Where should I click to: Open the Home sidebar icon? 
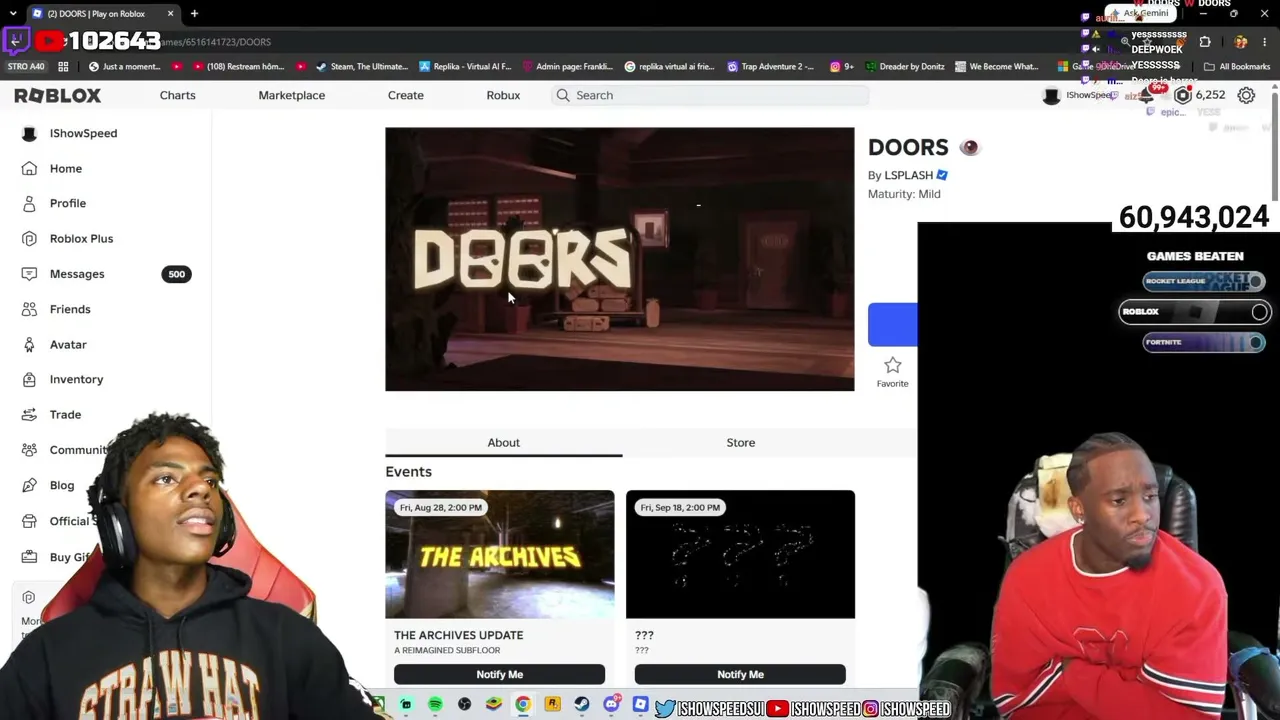pos(29,169)
